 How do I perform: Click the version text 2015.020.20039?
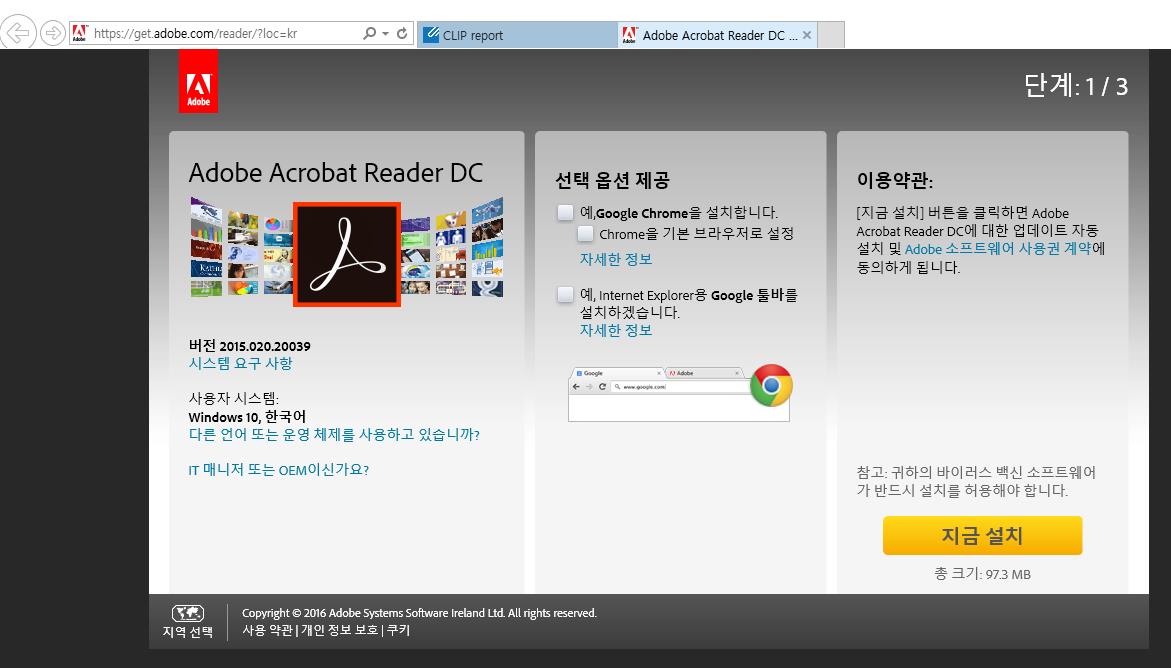(x=265, y=347)
